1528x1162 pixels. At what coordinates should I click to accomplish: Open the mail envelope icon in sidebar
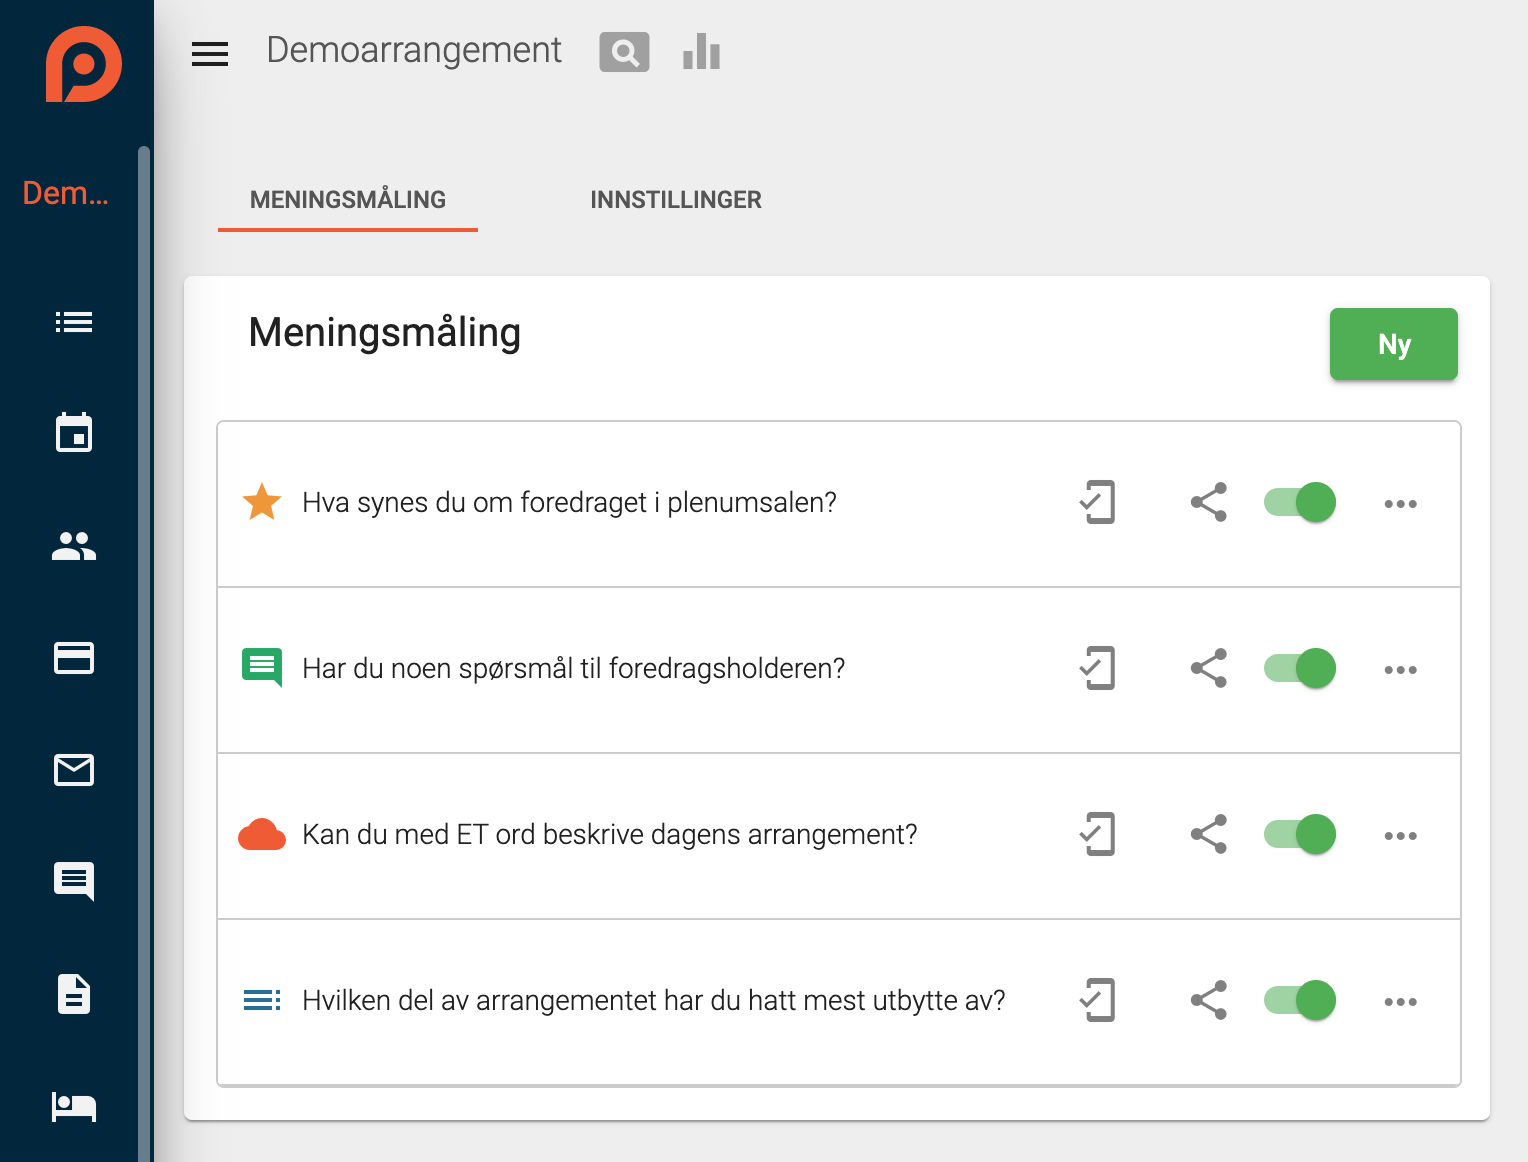click(x=74, y=770)
